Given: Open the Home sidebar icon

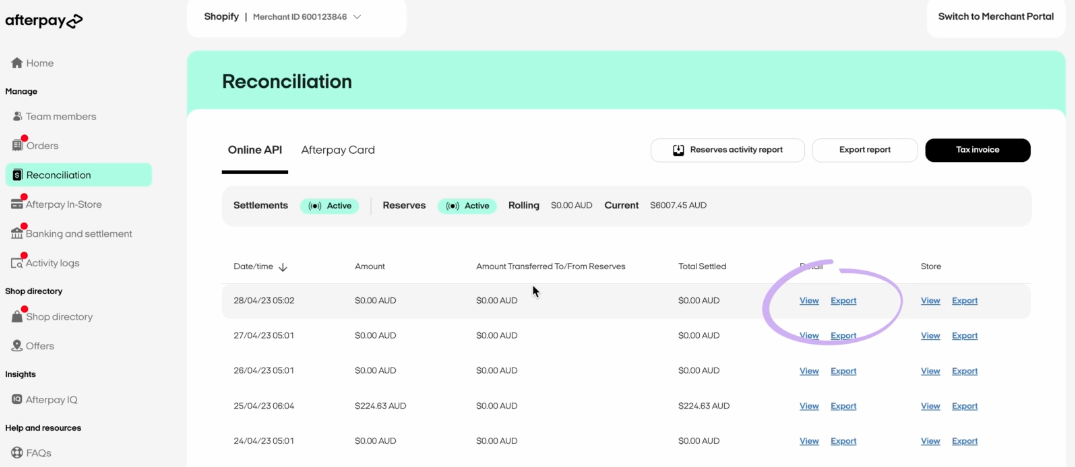Looking at the screenshot, I should (x=17, y=63).
